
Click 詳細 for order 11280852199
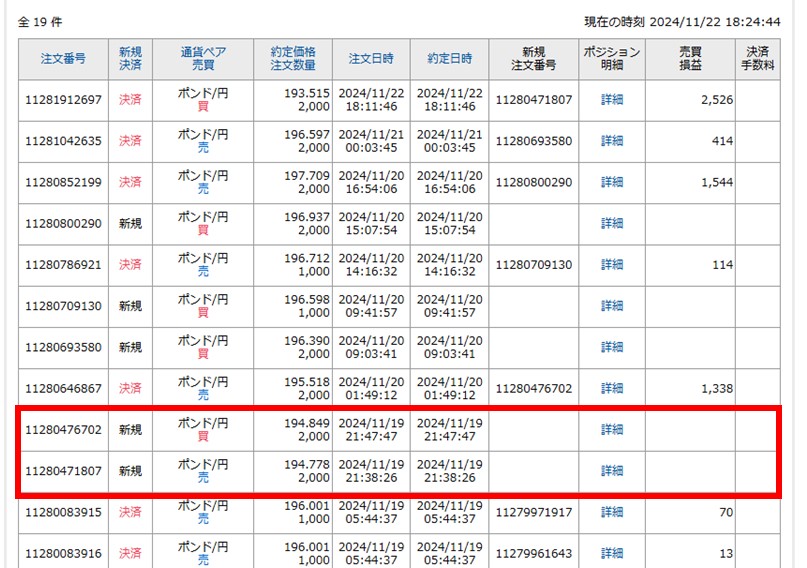click(x=612, y=182)
